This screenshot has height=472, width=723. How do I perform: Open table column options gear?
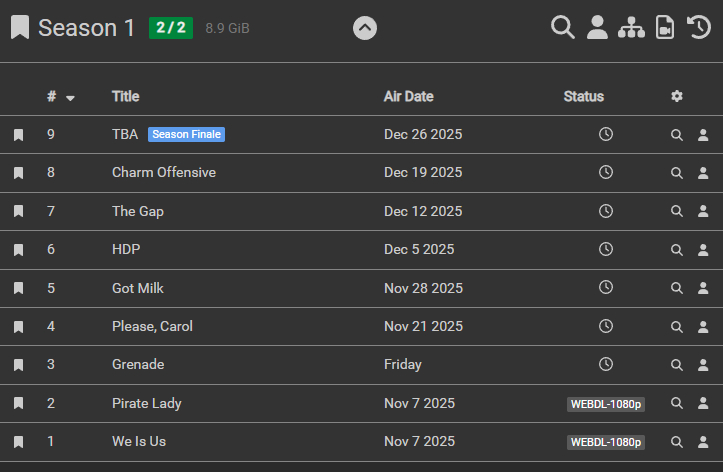677,96
